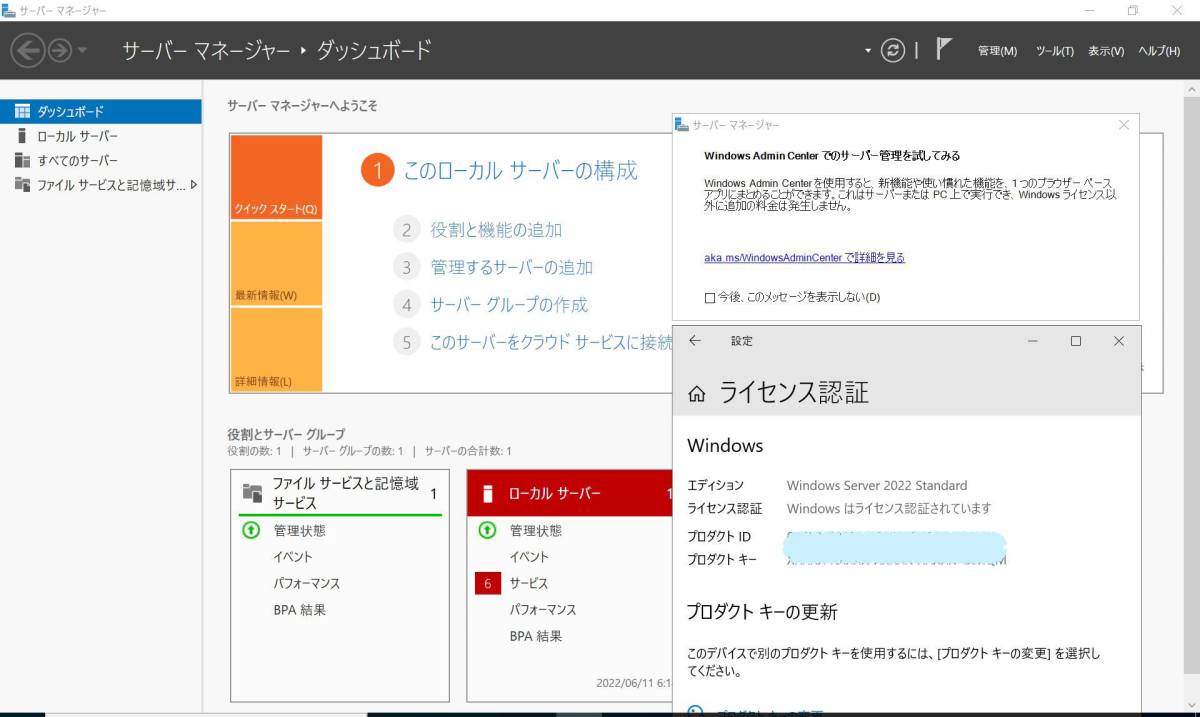Click イベント in the file services tile
1200x717 pixels.
coord(293,557)
